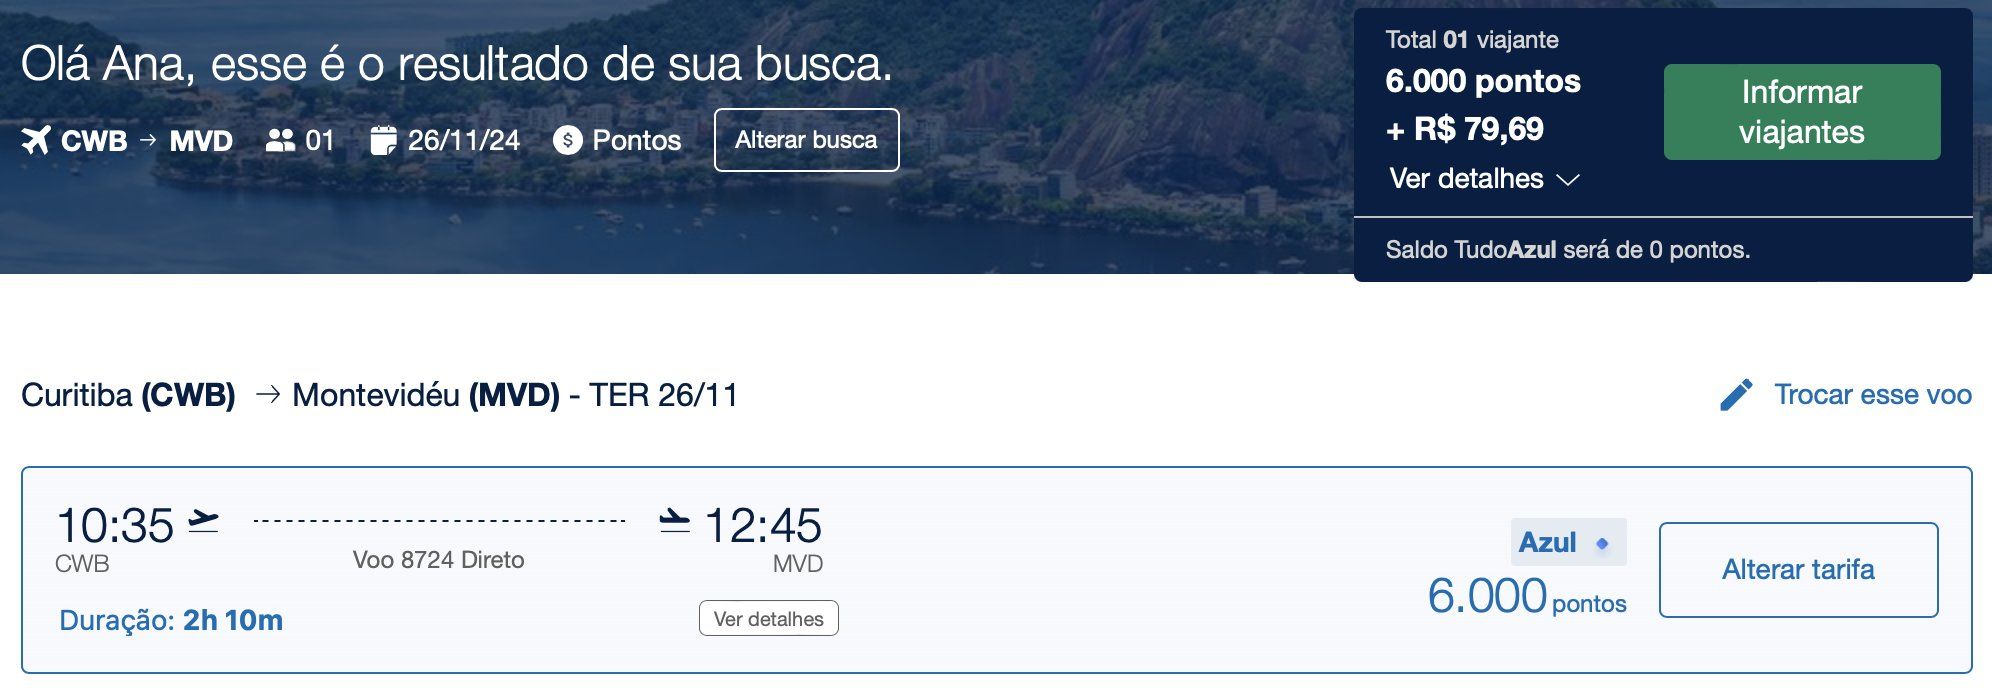Click the passengers icon next to 01

point(280,140)
